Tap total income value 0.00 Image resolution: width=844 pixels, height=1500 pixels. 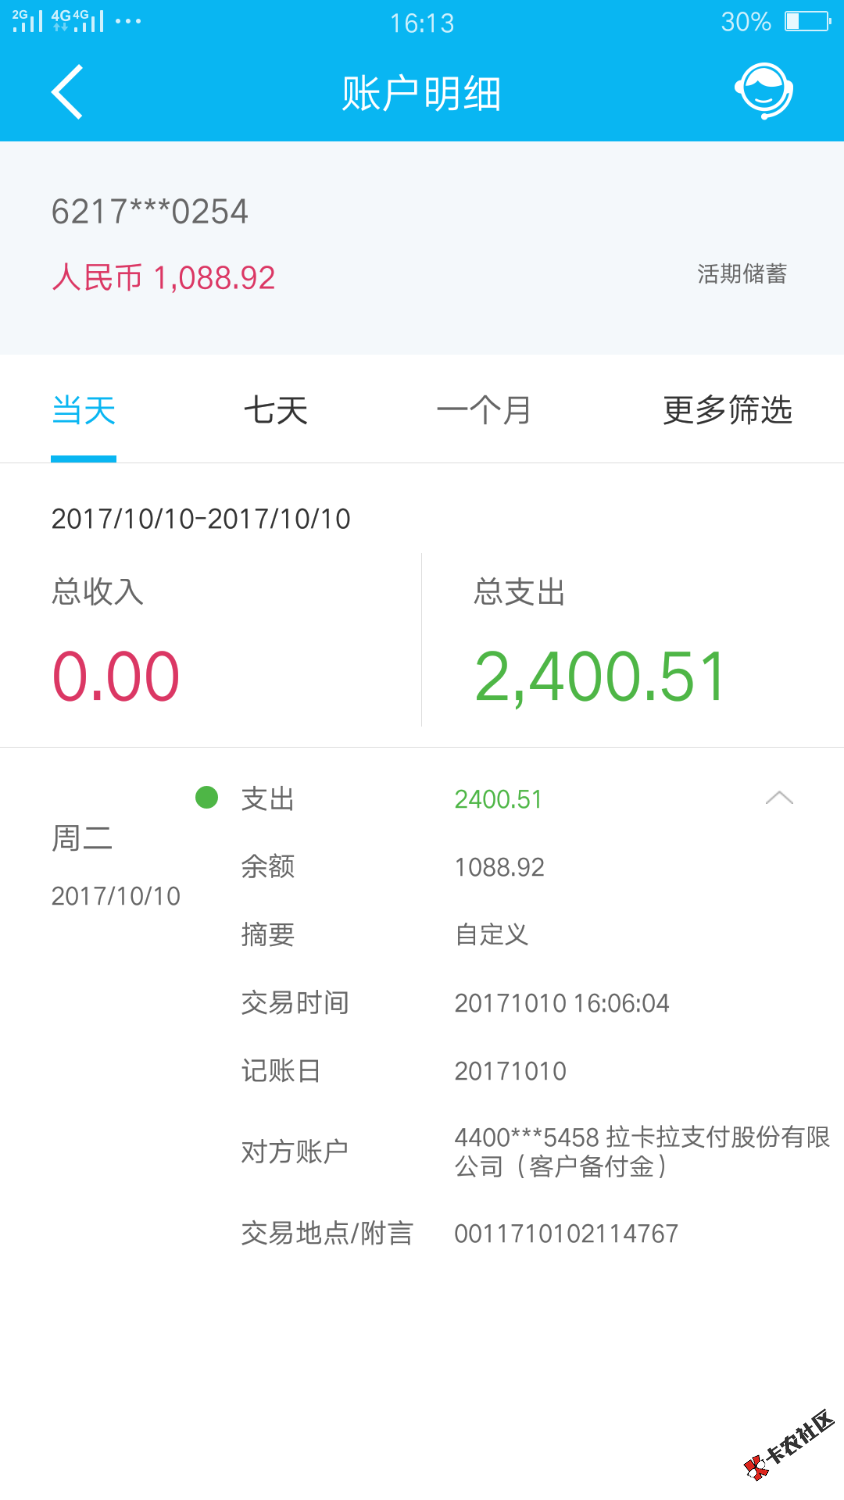point(116,676)
